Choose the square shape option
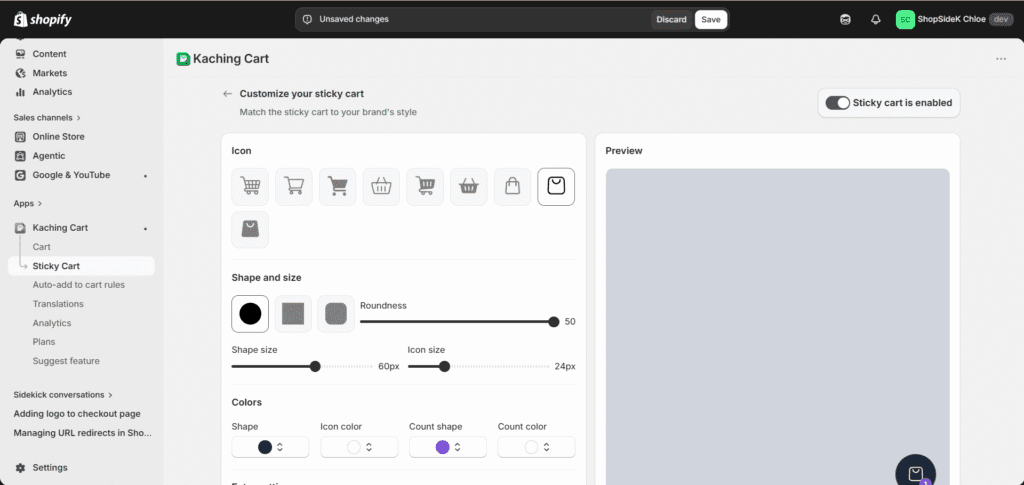Viewport: 1024px width, 485px height. click(x=293, y=314)
